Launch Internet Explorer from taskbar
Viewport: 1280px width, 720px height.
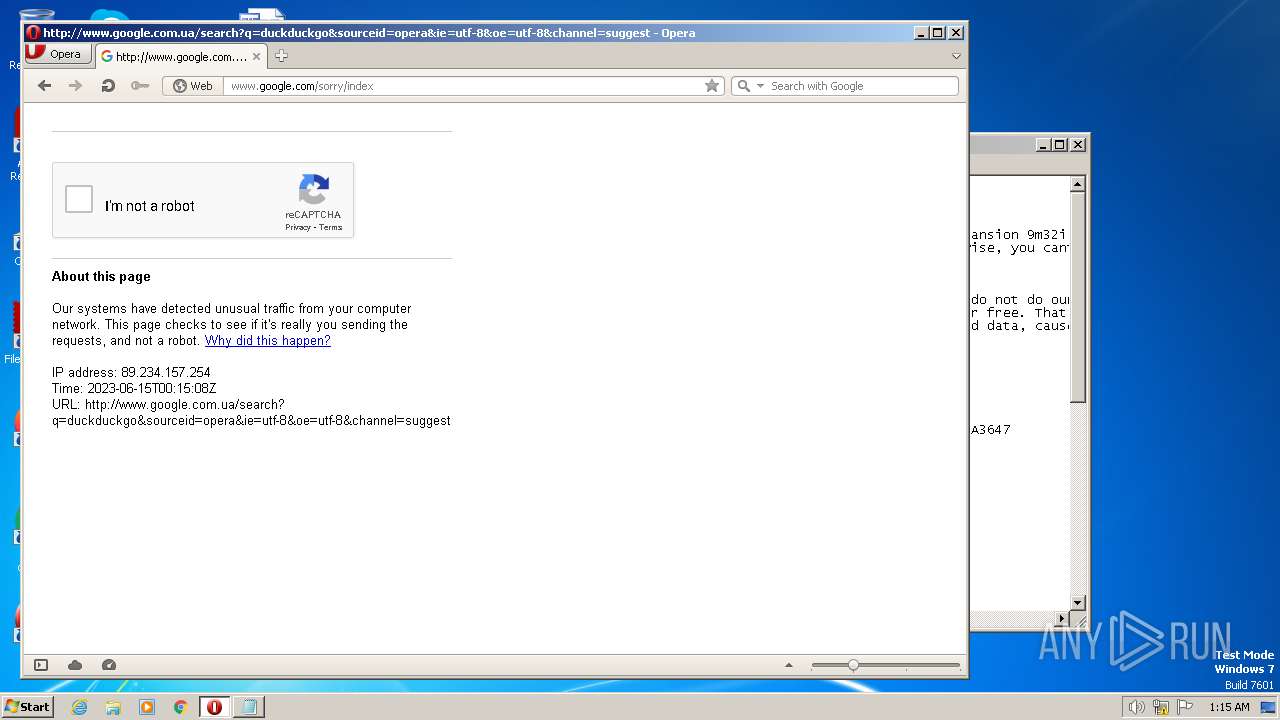point(80,707)
